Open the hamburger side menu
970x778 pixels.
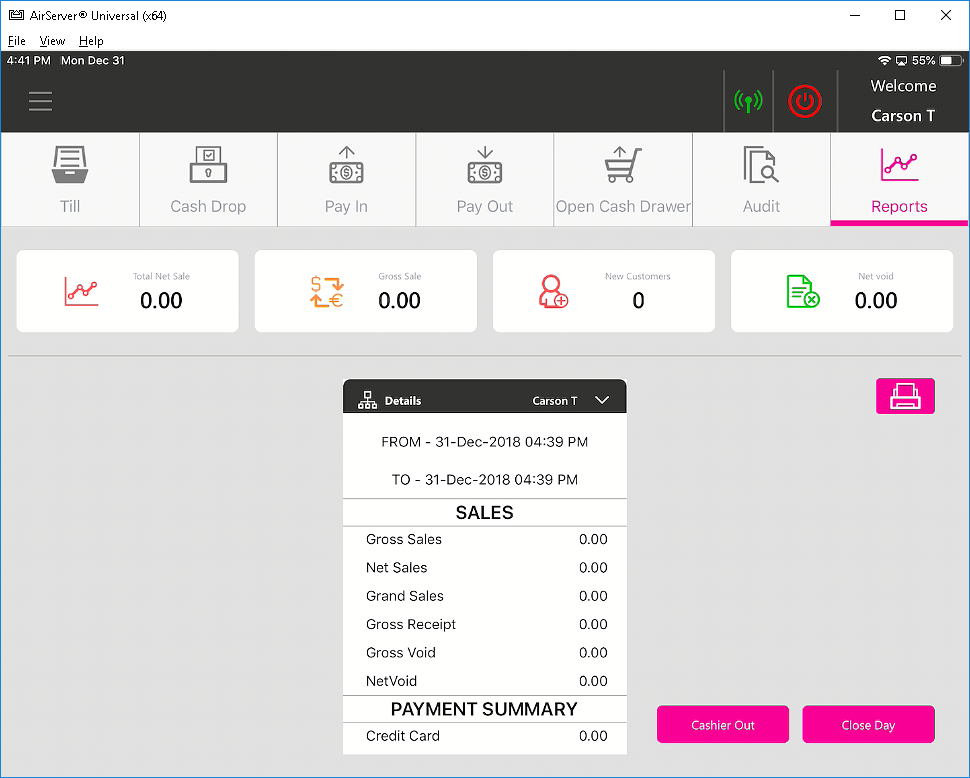click(40, 102)
